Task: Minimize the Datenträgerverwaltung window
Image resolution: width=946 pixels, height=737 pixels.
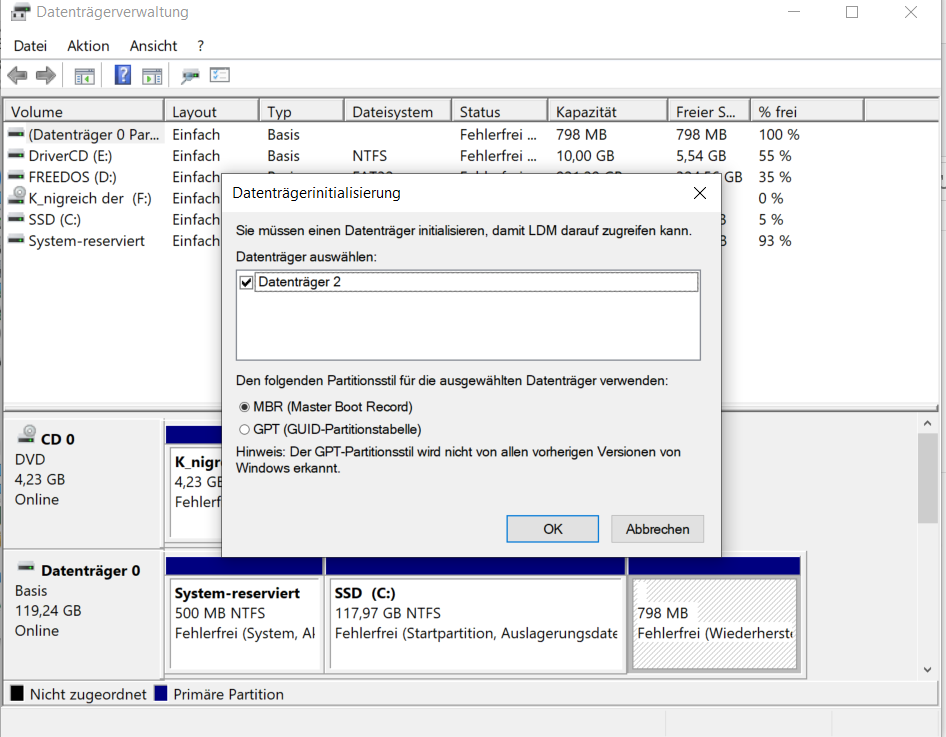Action: click(x=794, y=12)
